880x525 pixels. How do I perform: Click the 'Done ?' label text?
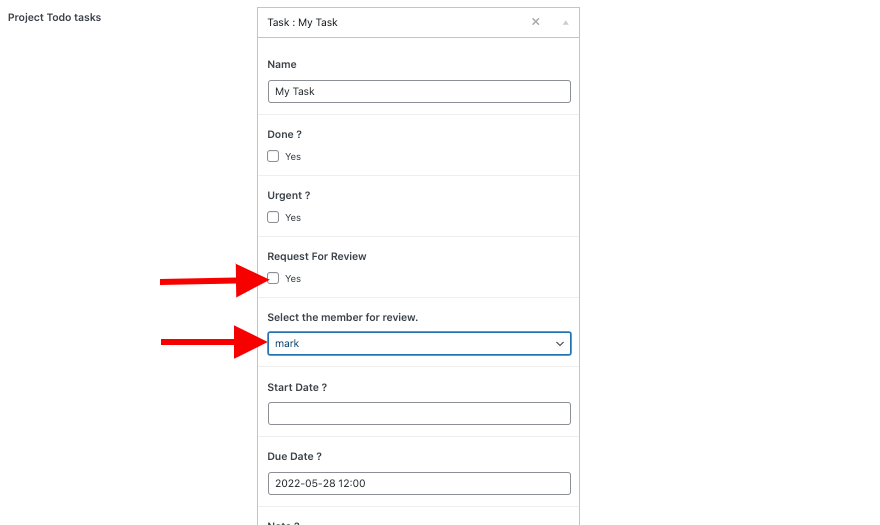click(285, 134)
